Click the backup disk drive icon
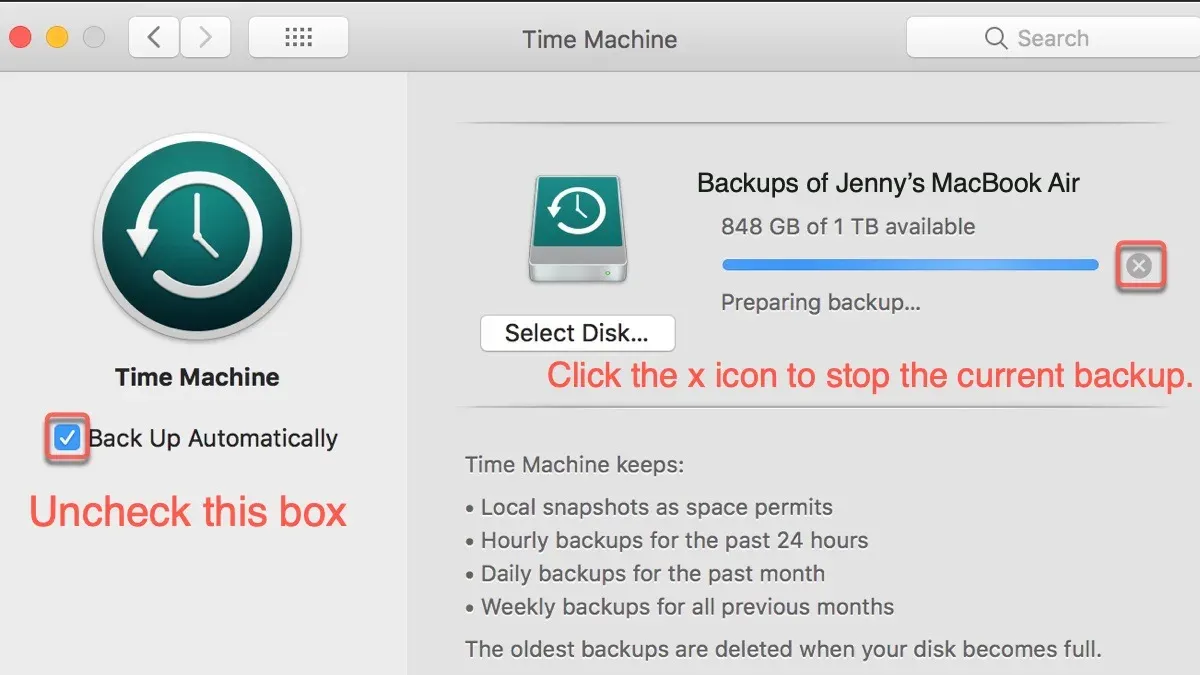The height and width of the screenshot is (675, 1200). (x=578, y=229)
